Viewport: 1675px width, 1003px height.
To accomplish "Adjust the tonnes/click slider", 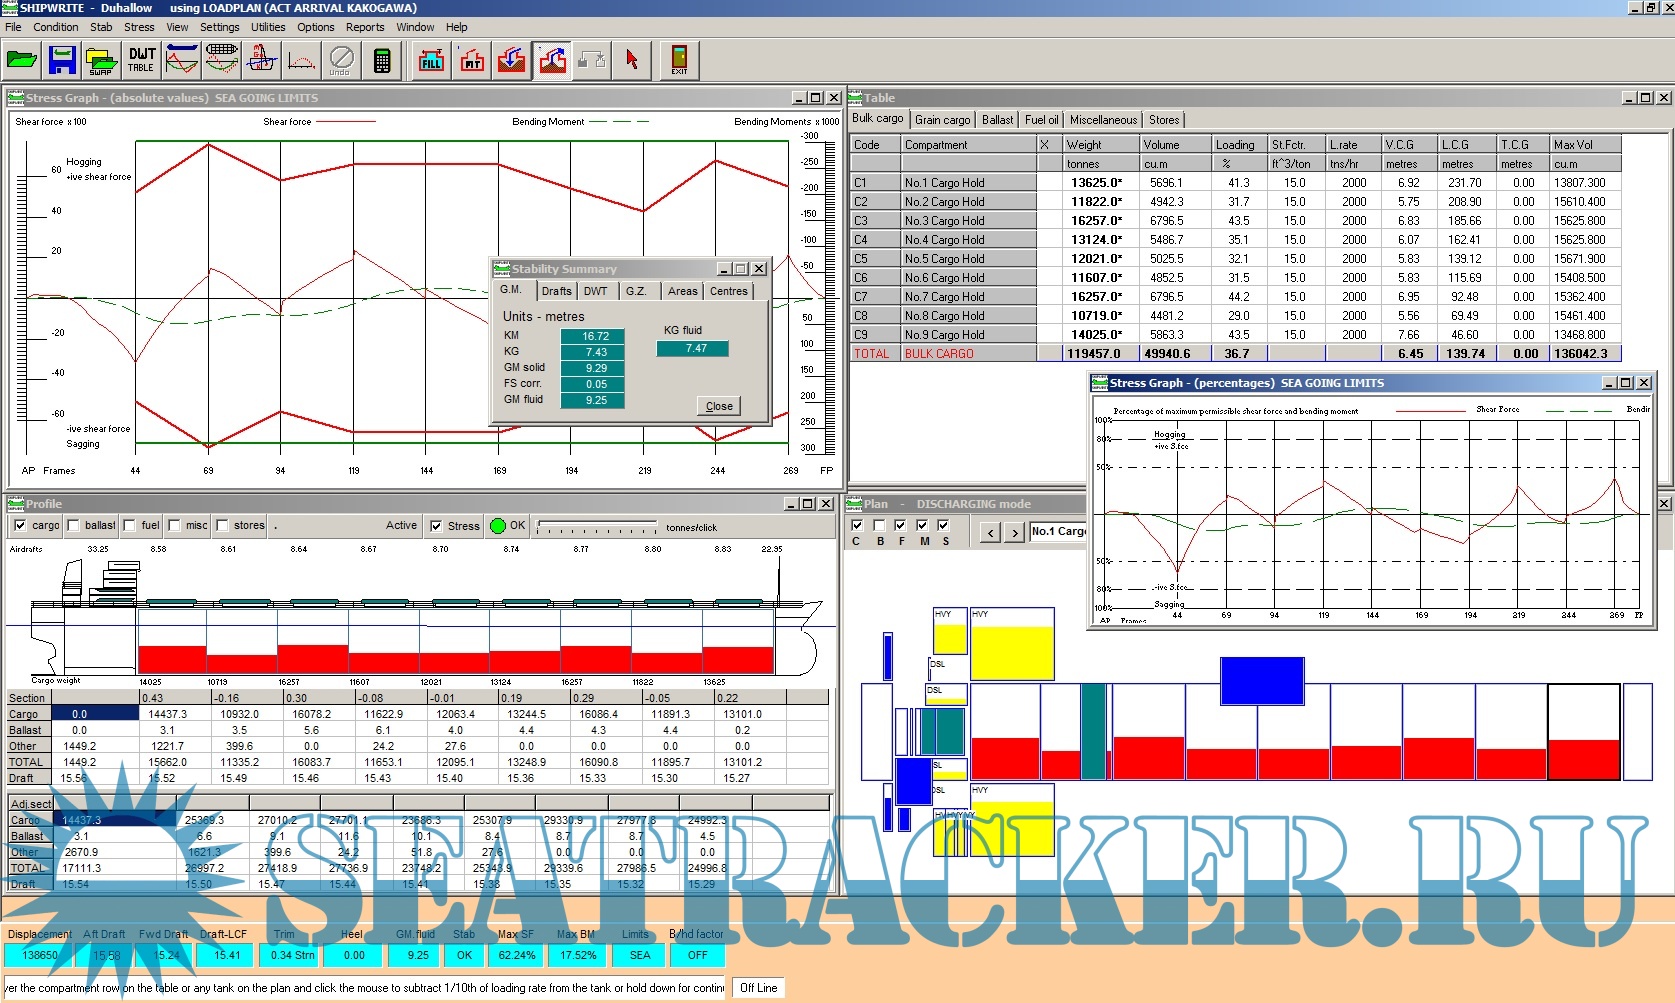I will tap(597, 526).
